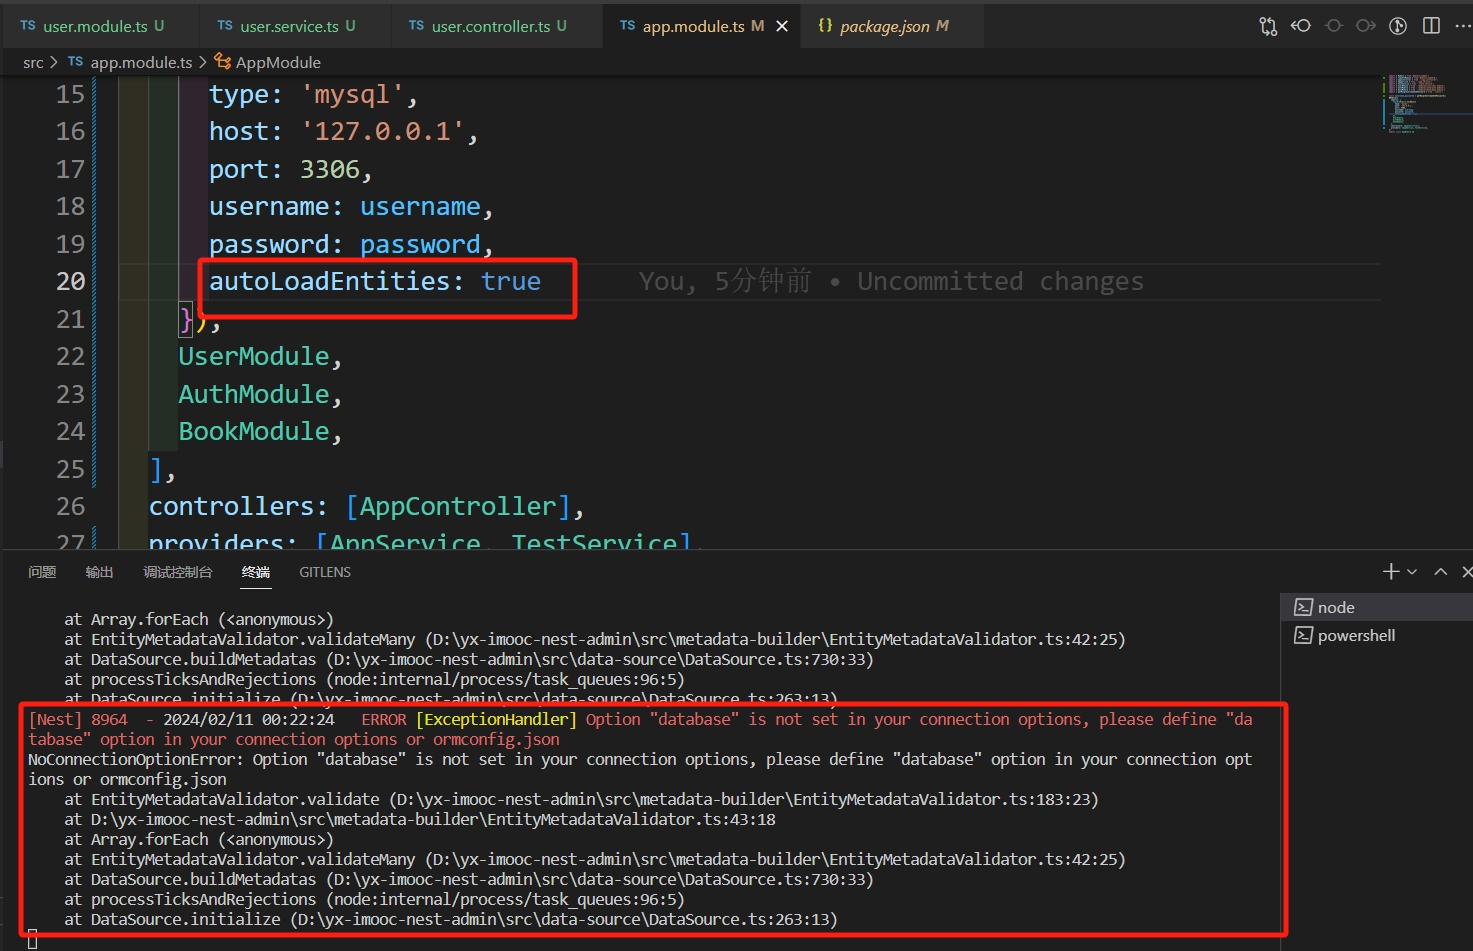Click 'UserModule' on line 22

point(254,356)
